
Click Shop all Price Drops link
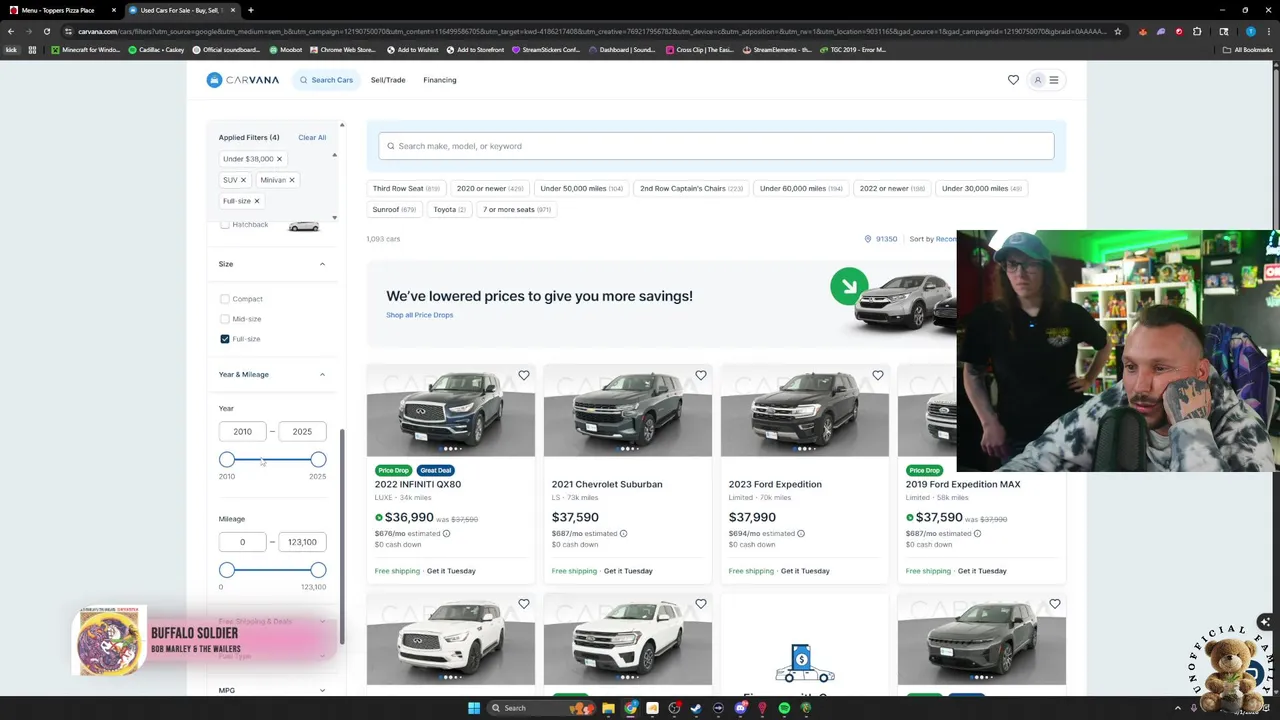(420, 315)
